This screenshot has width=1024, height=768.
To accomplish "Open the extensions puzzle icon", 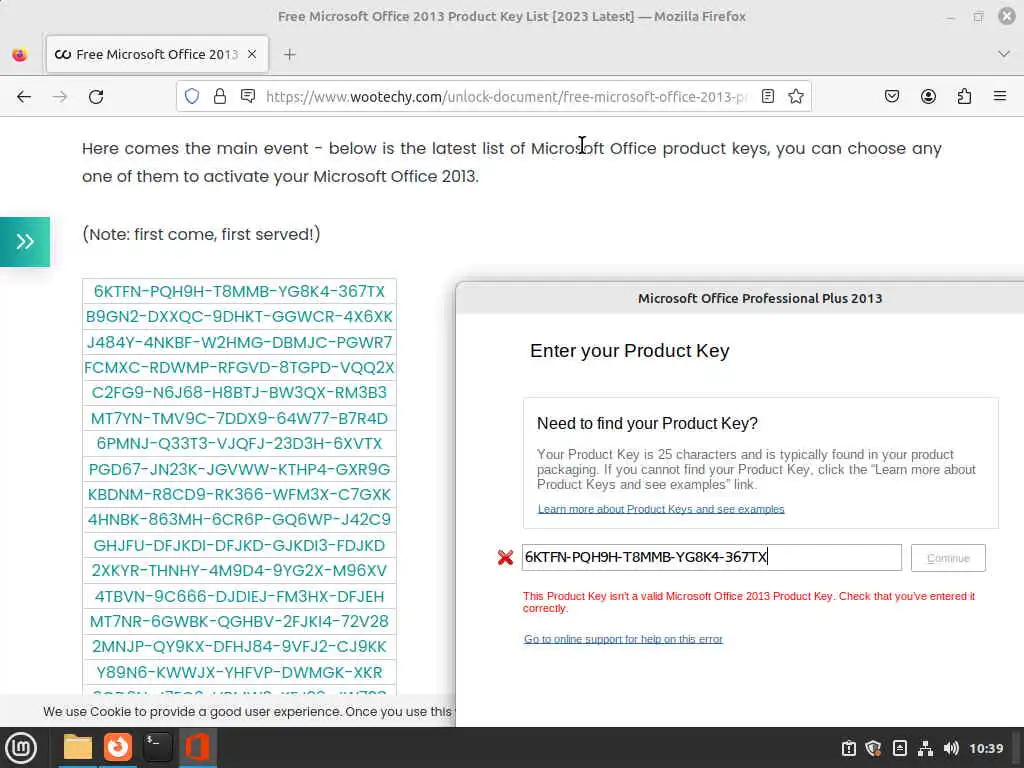I will pos(964,97).
